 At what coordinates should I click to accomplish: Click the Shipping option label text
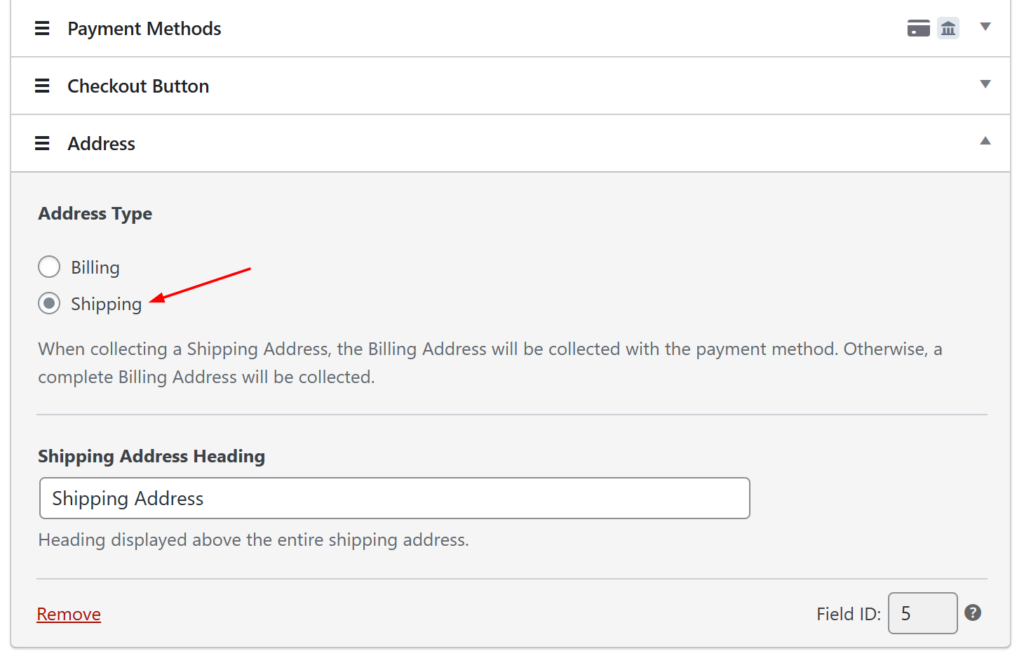click(x=106, y=305)
